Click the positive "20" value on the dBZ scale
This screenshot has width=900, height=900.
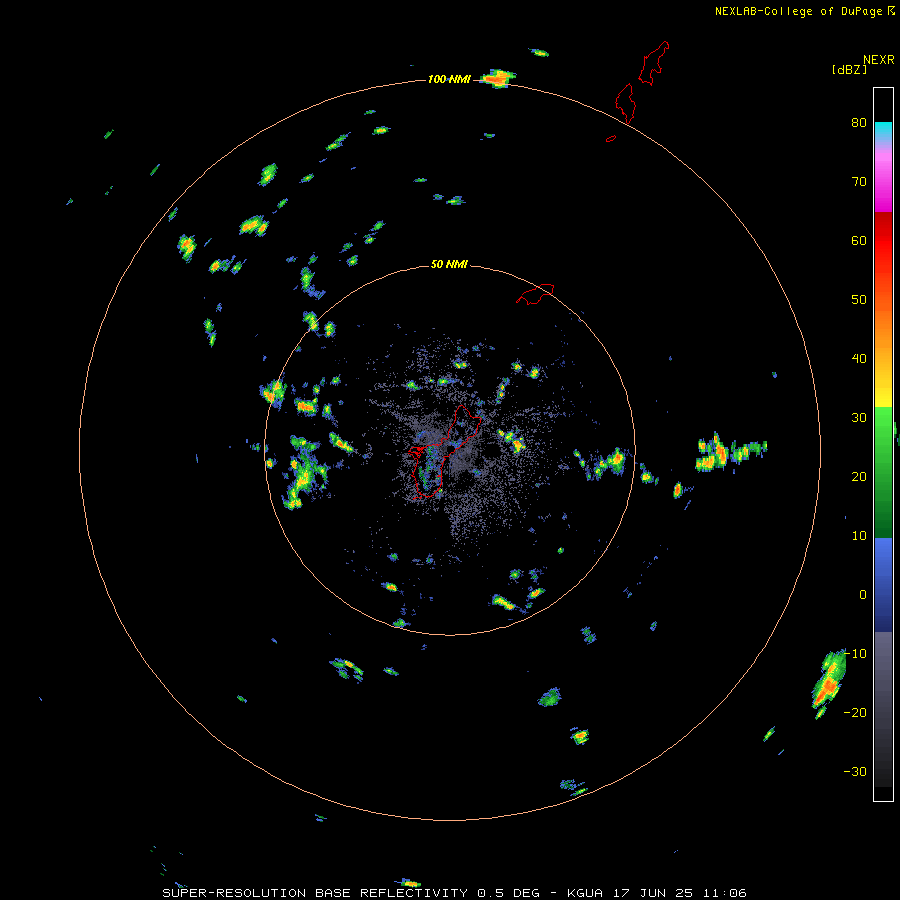coord(859,476)
